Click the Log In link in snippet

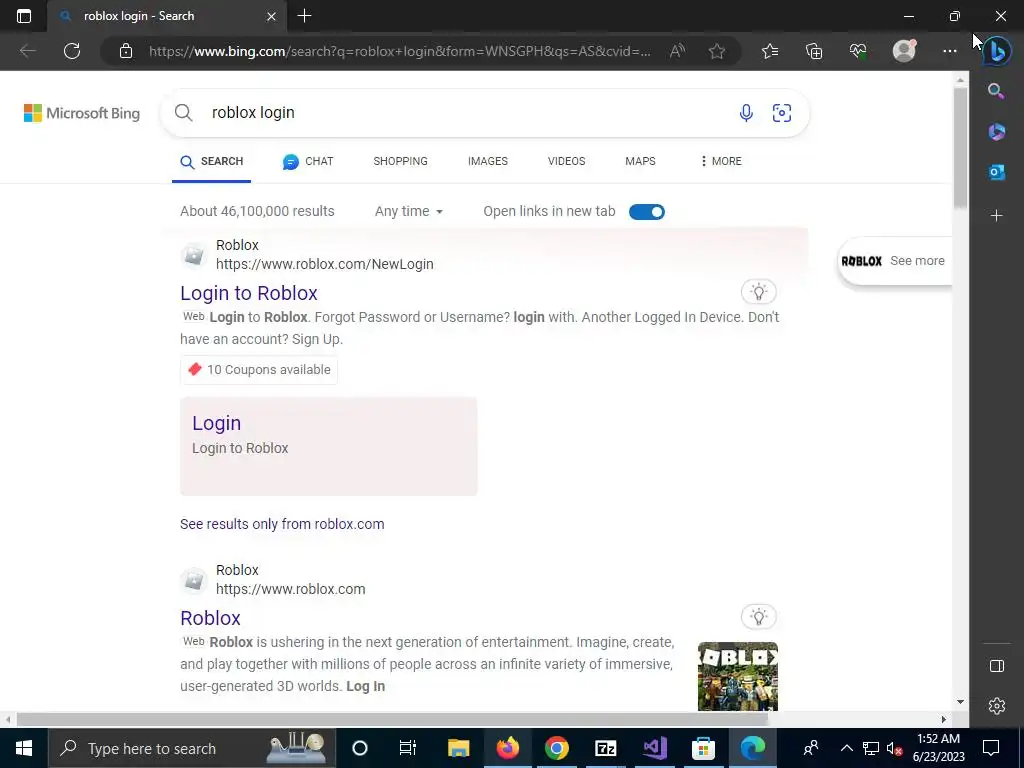point(365,686)
